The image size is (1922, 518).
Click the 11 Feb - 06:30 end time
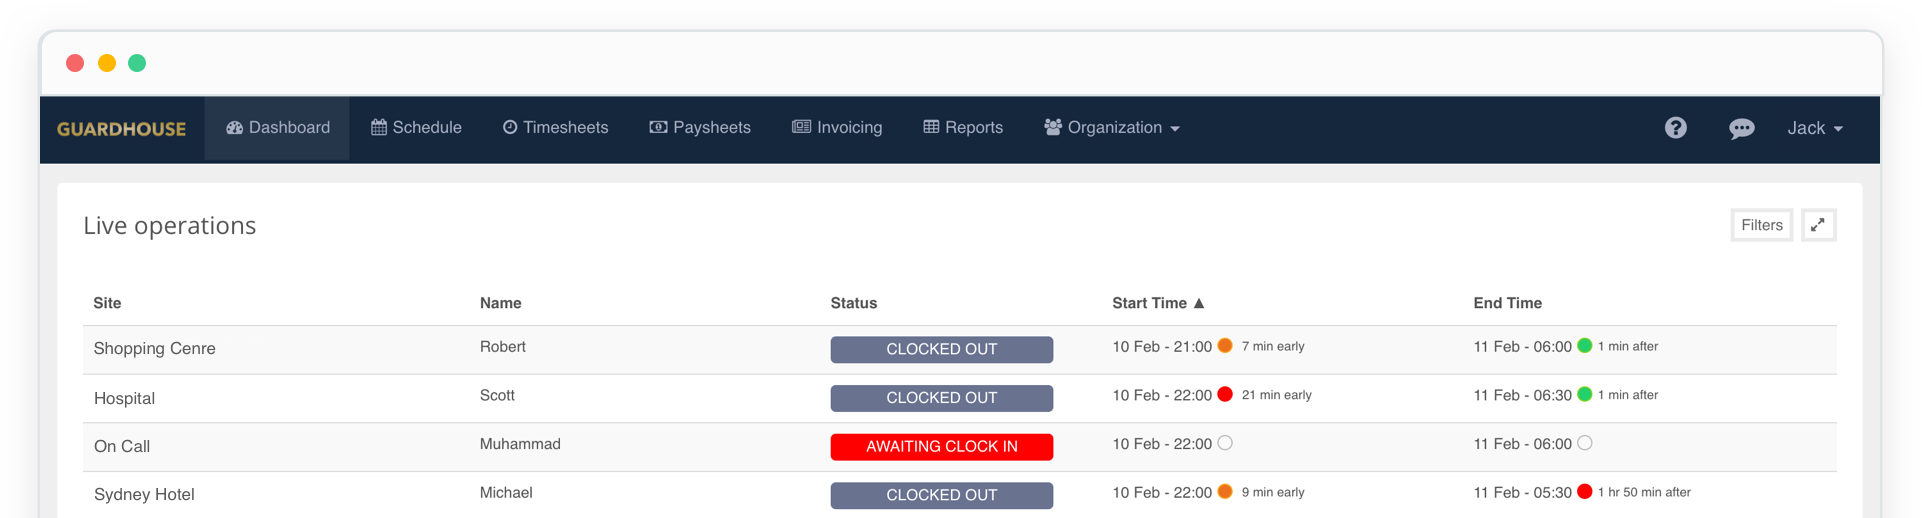point(1522,395)
